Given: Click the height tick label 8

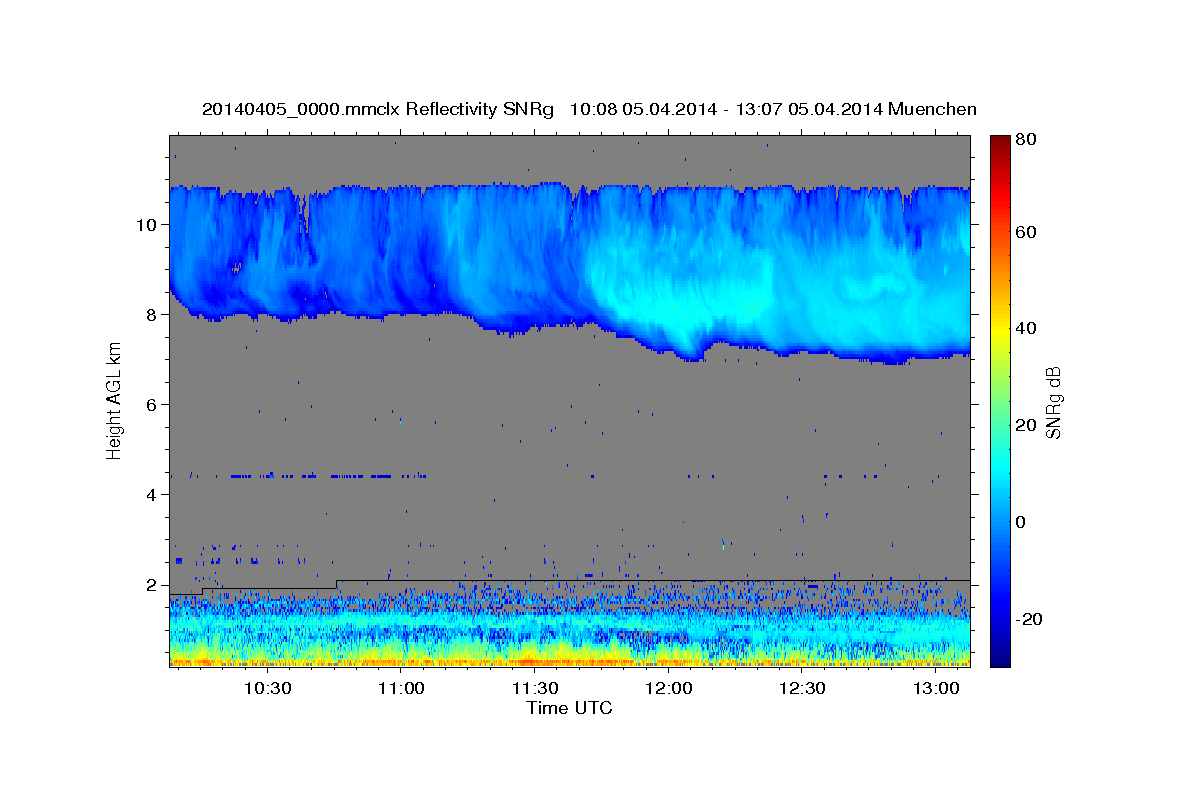Looking at the screenshot, I should pyautogui.click(x=150, y=315).
